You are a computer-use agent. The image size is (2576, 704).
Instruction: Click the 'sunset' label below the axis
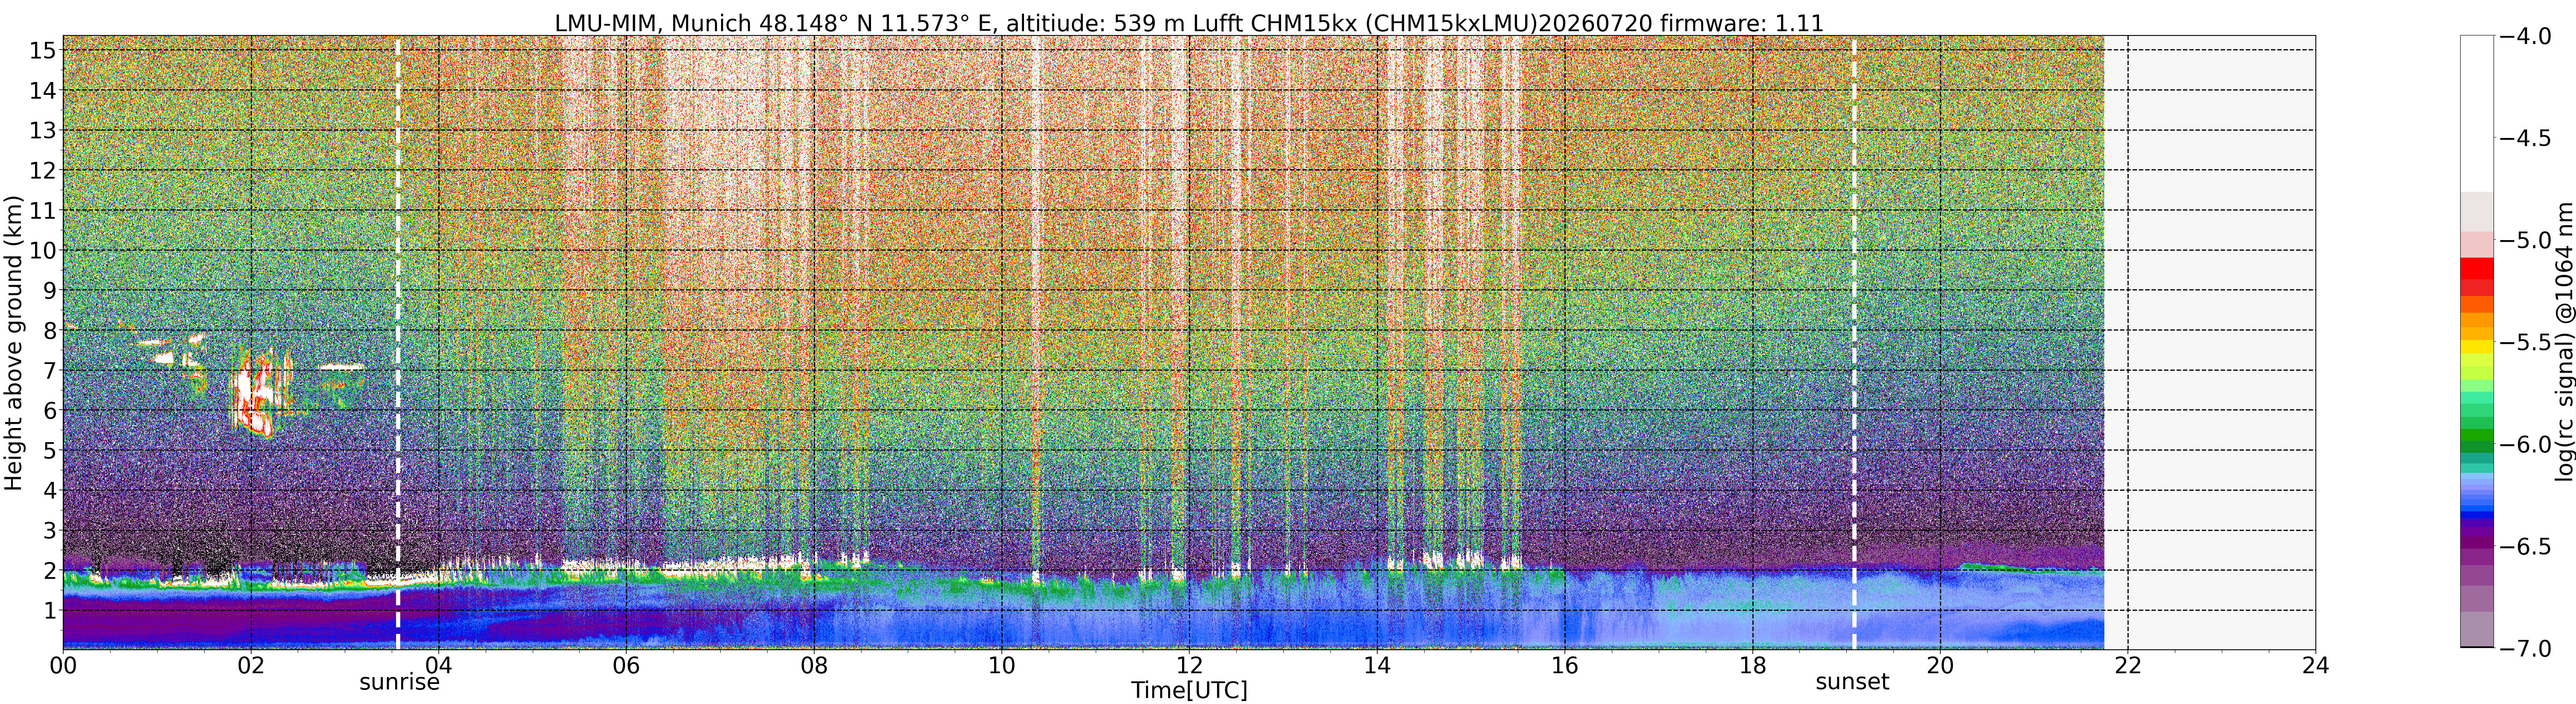(x=1852, y=682)
